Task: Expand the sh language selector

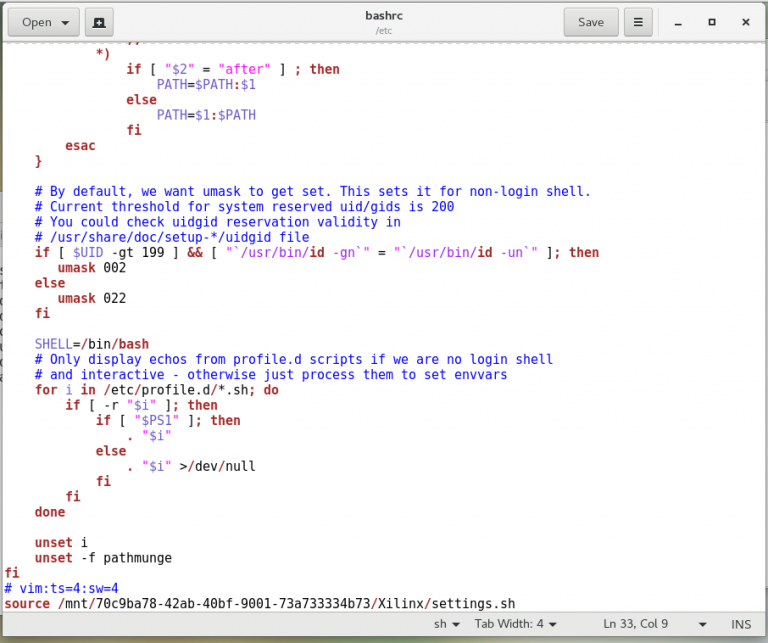Action: pos(445,623)
